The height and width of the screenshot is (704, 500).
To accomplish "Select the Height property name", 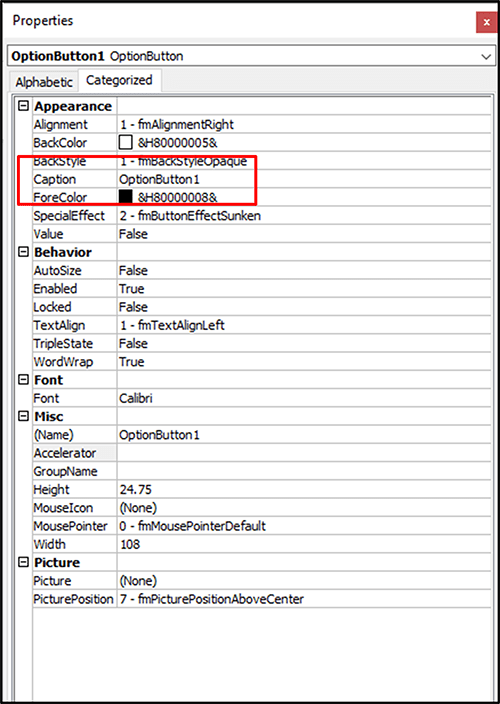I will pos(52,490).
